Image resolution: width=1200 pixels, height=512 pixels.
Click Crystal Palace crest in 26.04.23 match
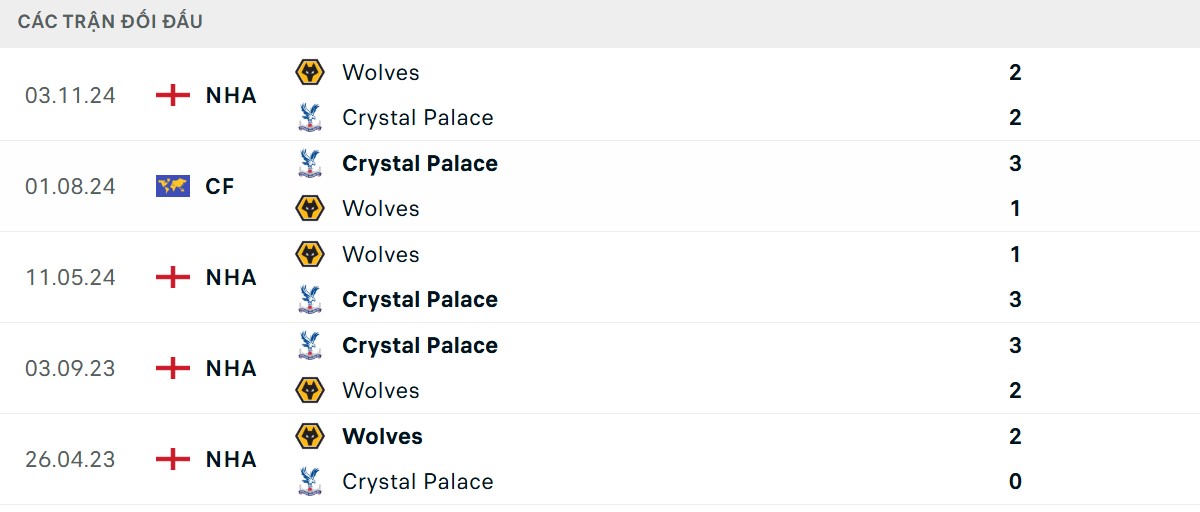311,481
